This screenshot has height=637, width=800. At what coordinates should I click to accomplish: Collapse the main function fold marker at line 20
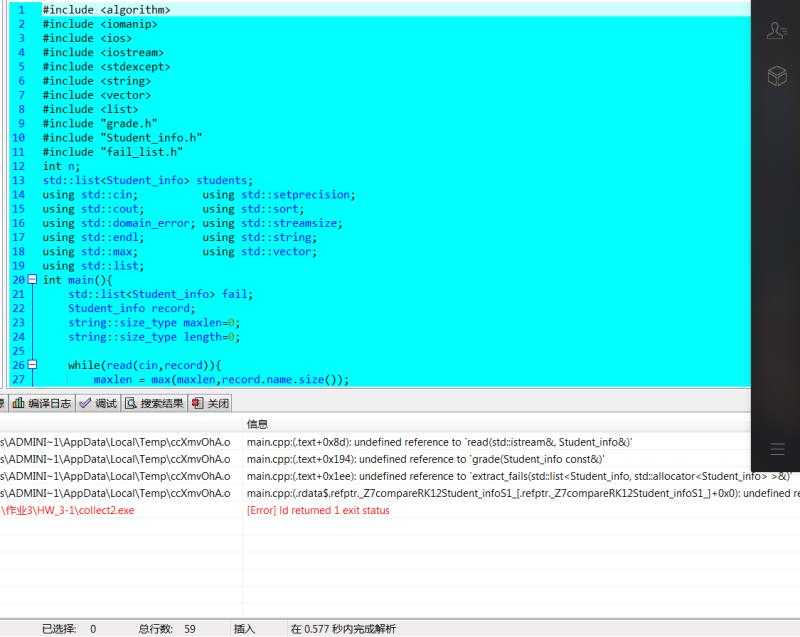32,279
